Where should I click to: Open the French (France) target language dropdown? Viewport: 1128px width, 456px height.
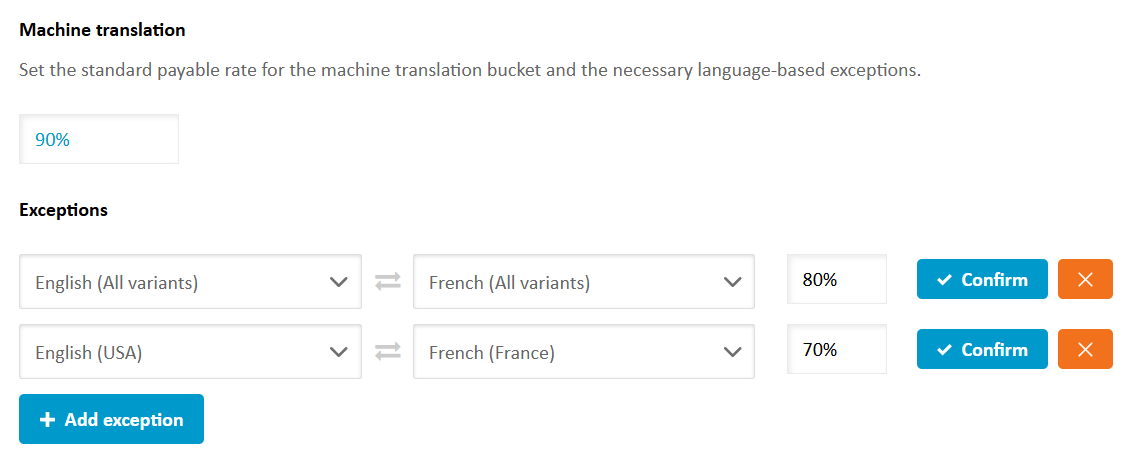583,351
